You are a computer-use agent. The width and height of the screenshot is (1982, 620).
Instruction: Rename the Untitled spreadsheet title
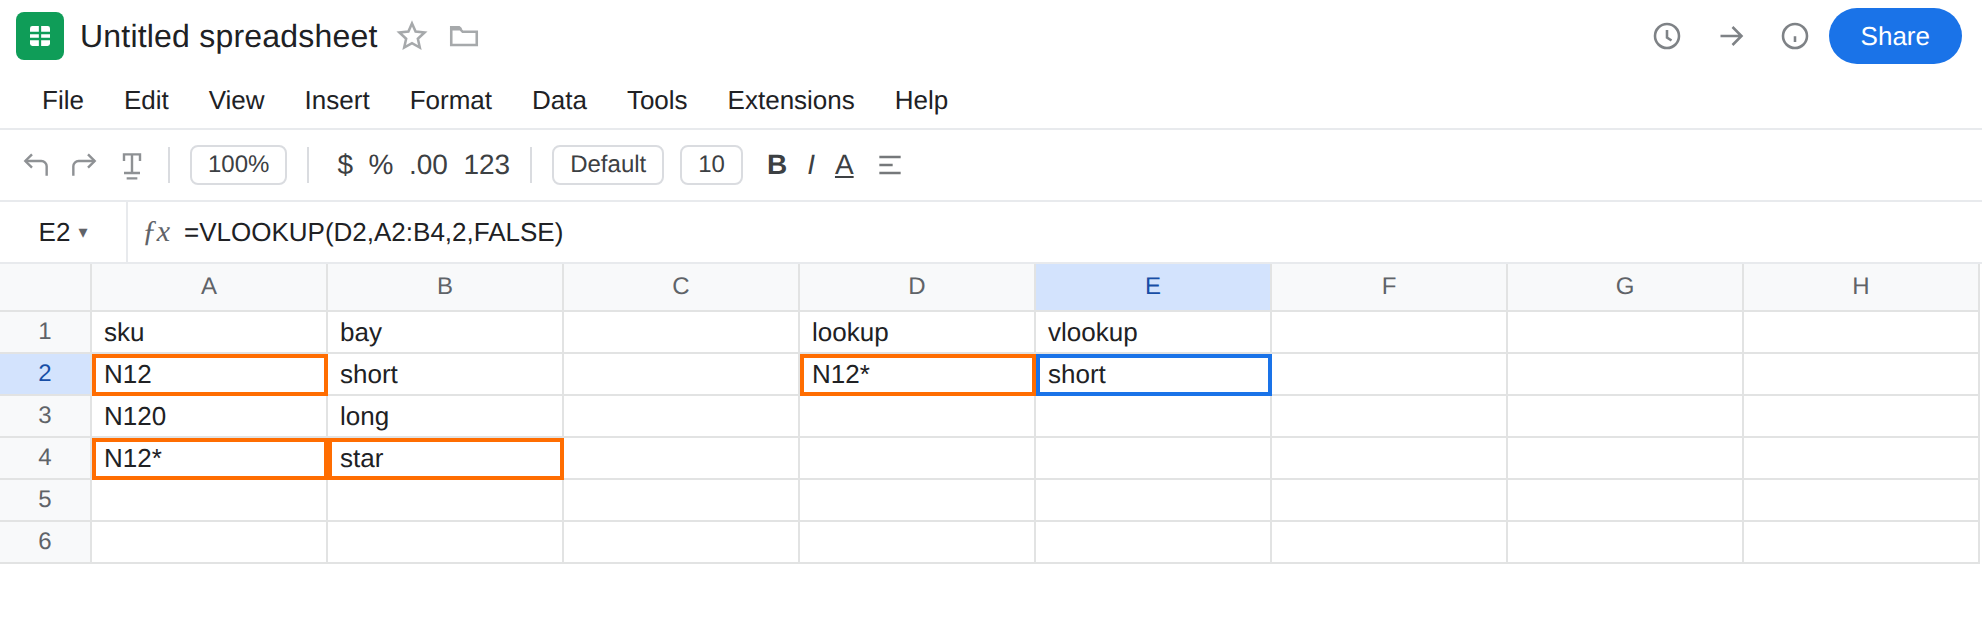point(229,36)
